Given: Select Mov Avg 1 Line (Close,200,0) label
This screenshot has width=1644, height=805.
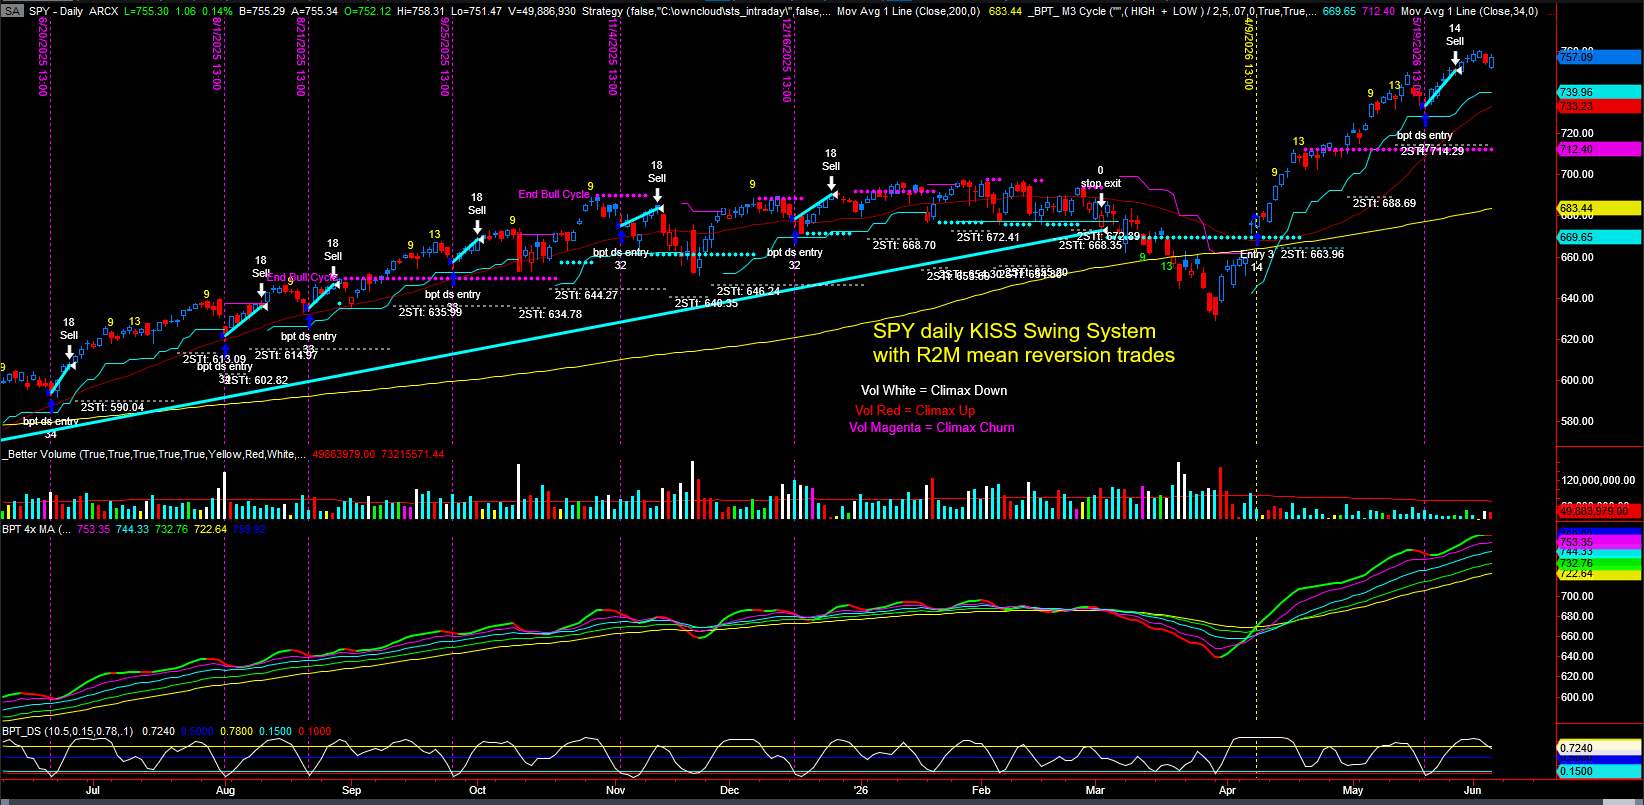Looking at the screenshot, I should pyautogui.click(x=908, y=11).
